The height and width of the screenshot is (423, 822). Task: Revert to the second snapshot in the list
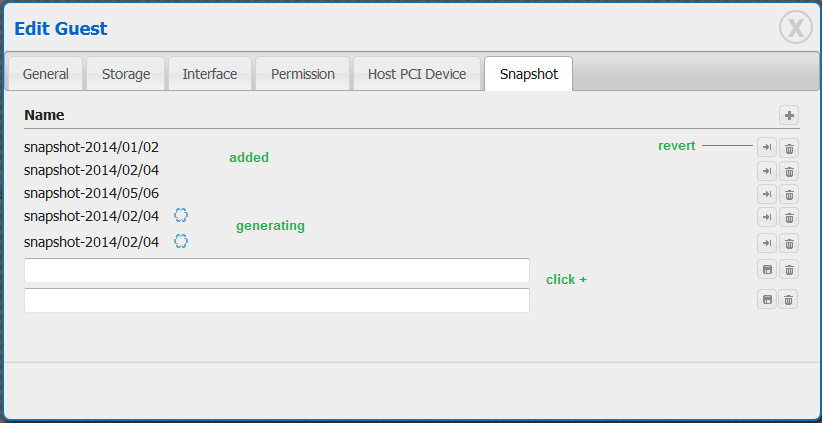click(767, 171)
